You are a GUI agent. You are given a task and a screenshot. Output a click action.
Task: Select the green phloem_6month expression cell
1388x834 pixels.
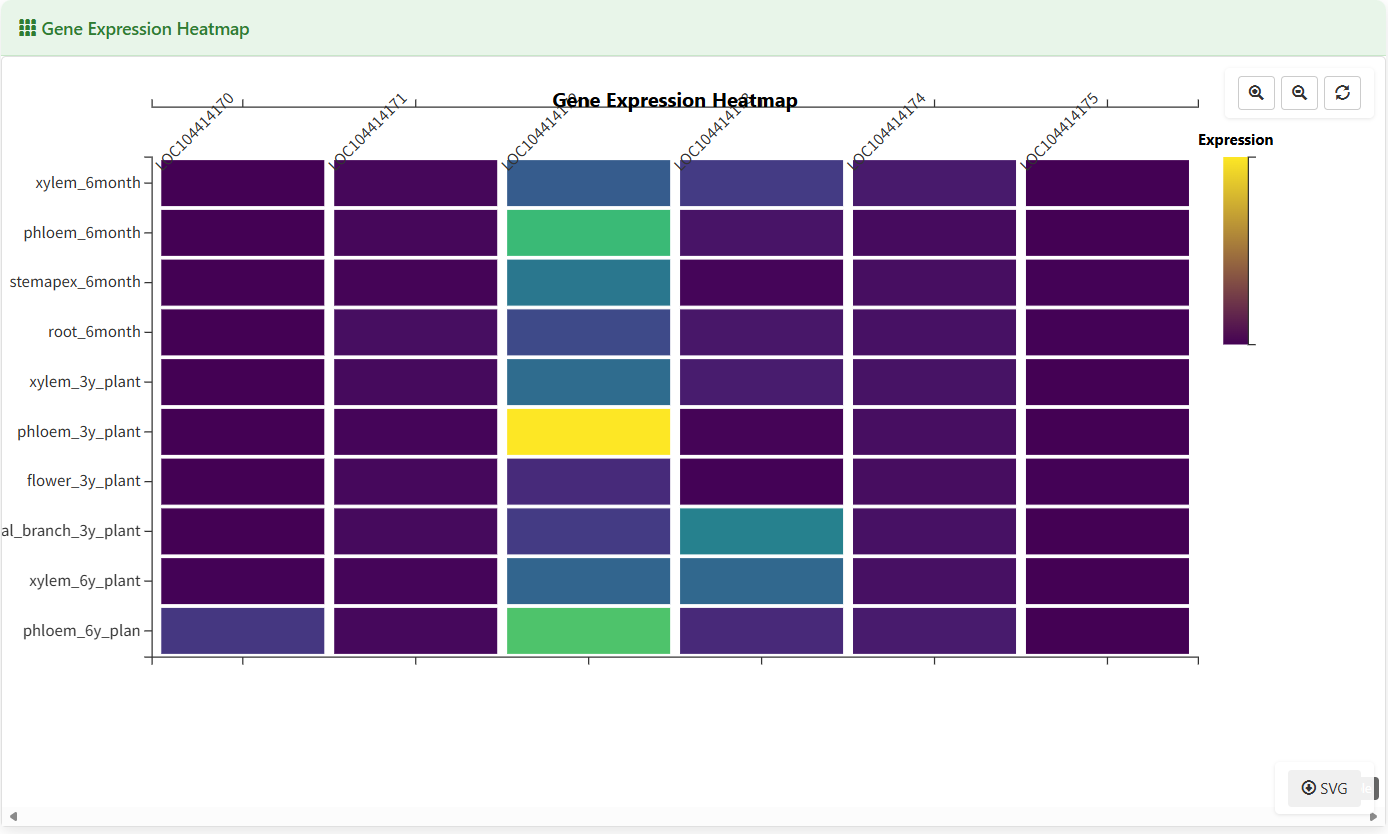click(x=588, y=232)
